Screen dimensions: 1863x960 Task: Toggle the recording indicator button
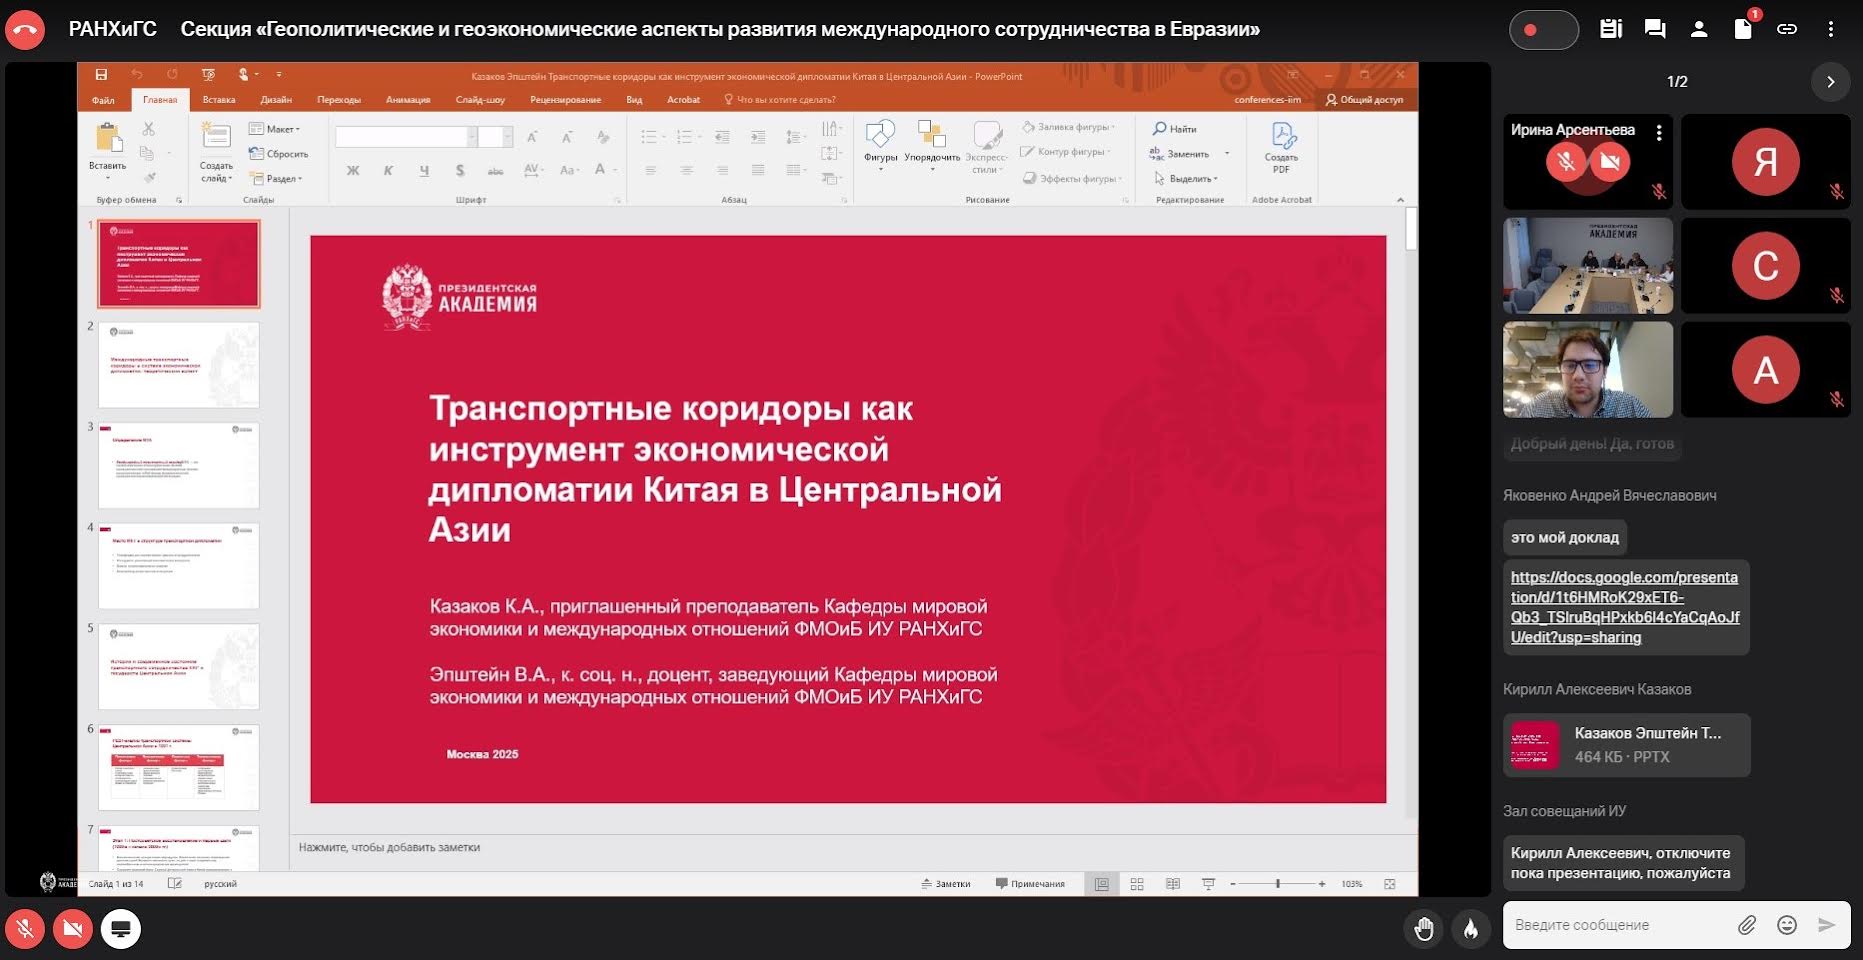[1543, 30]
